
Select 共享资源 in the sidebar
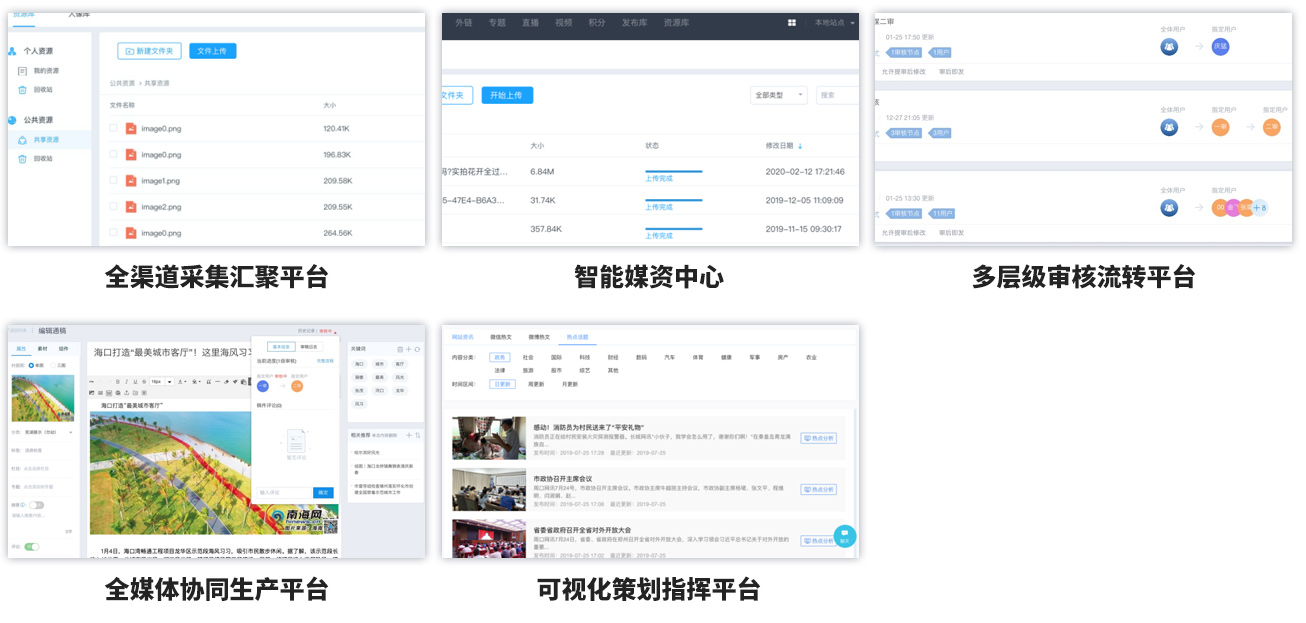click(46, 140)
